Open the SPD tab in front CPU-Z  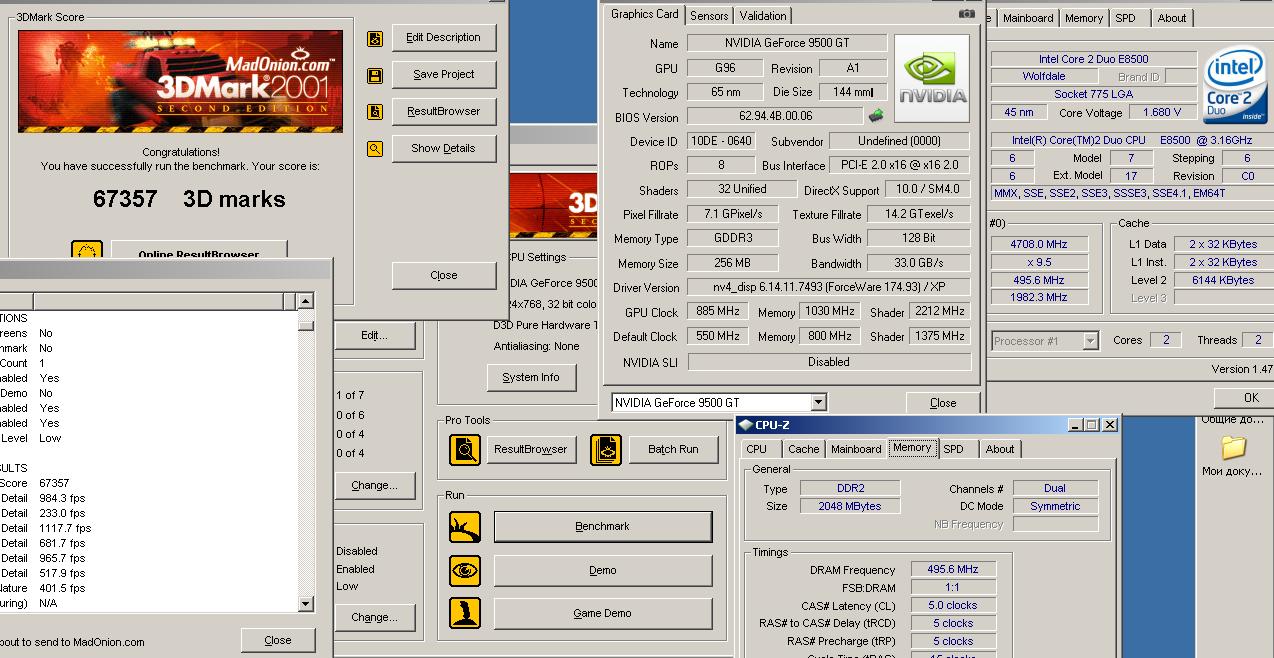[954, 449]
